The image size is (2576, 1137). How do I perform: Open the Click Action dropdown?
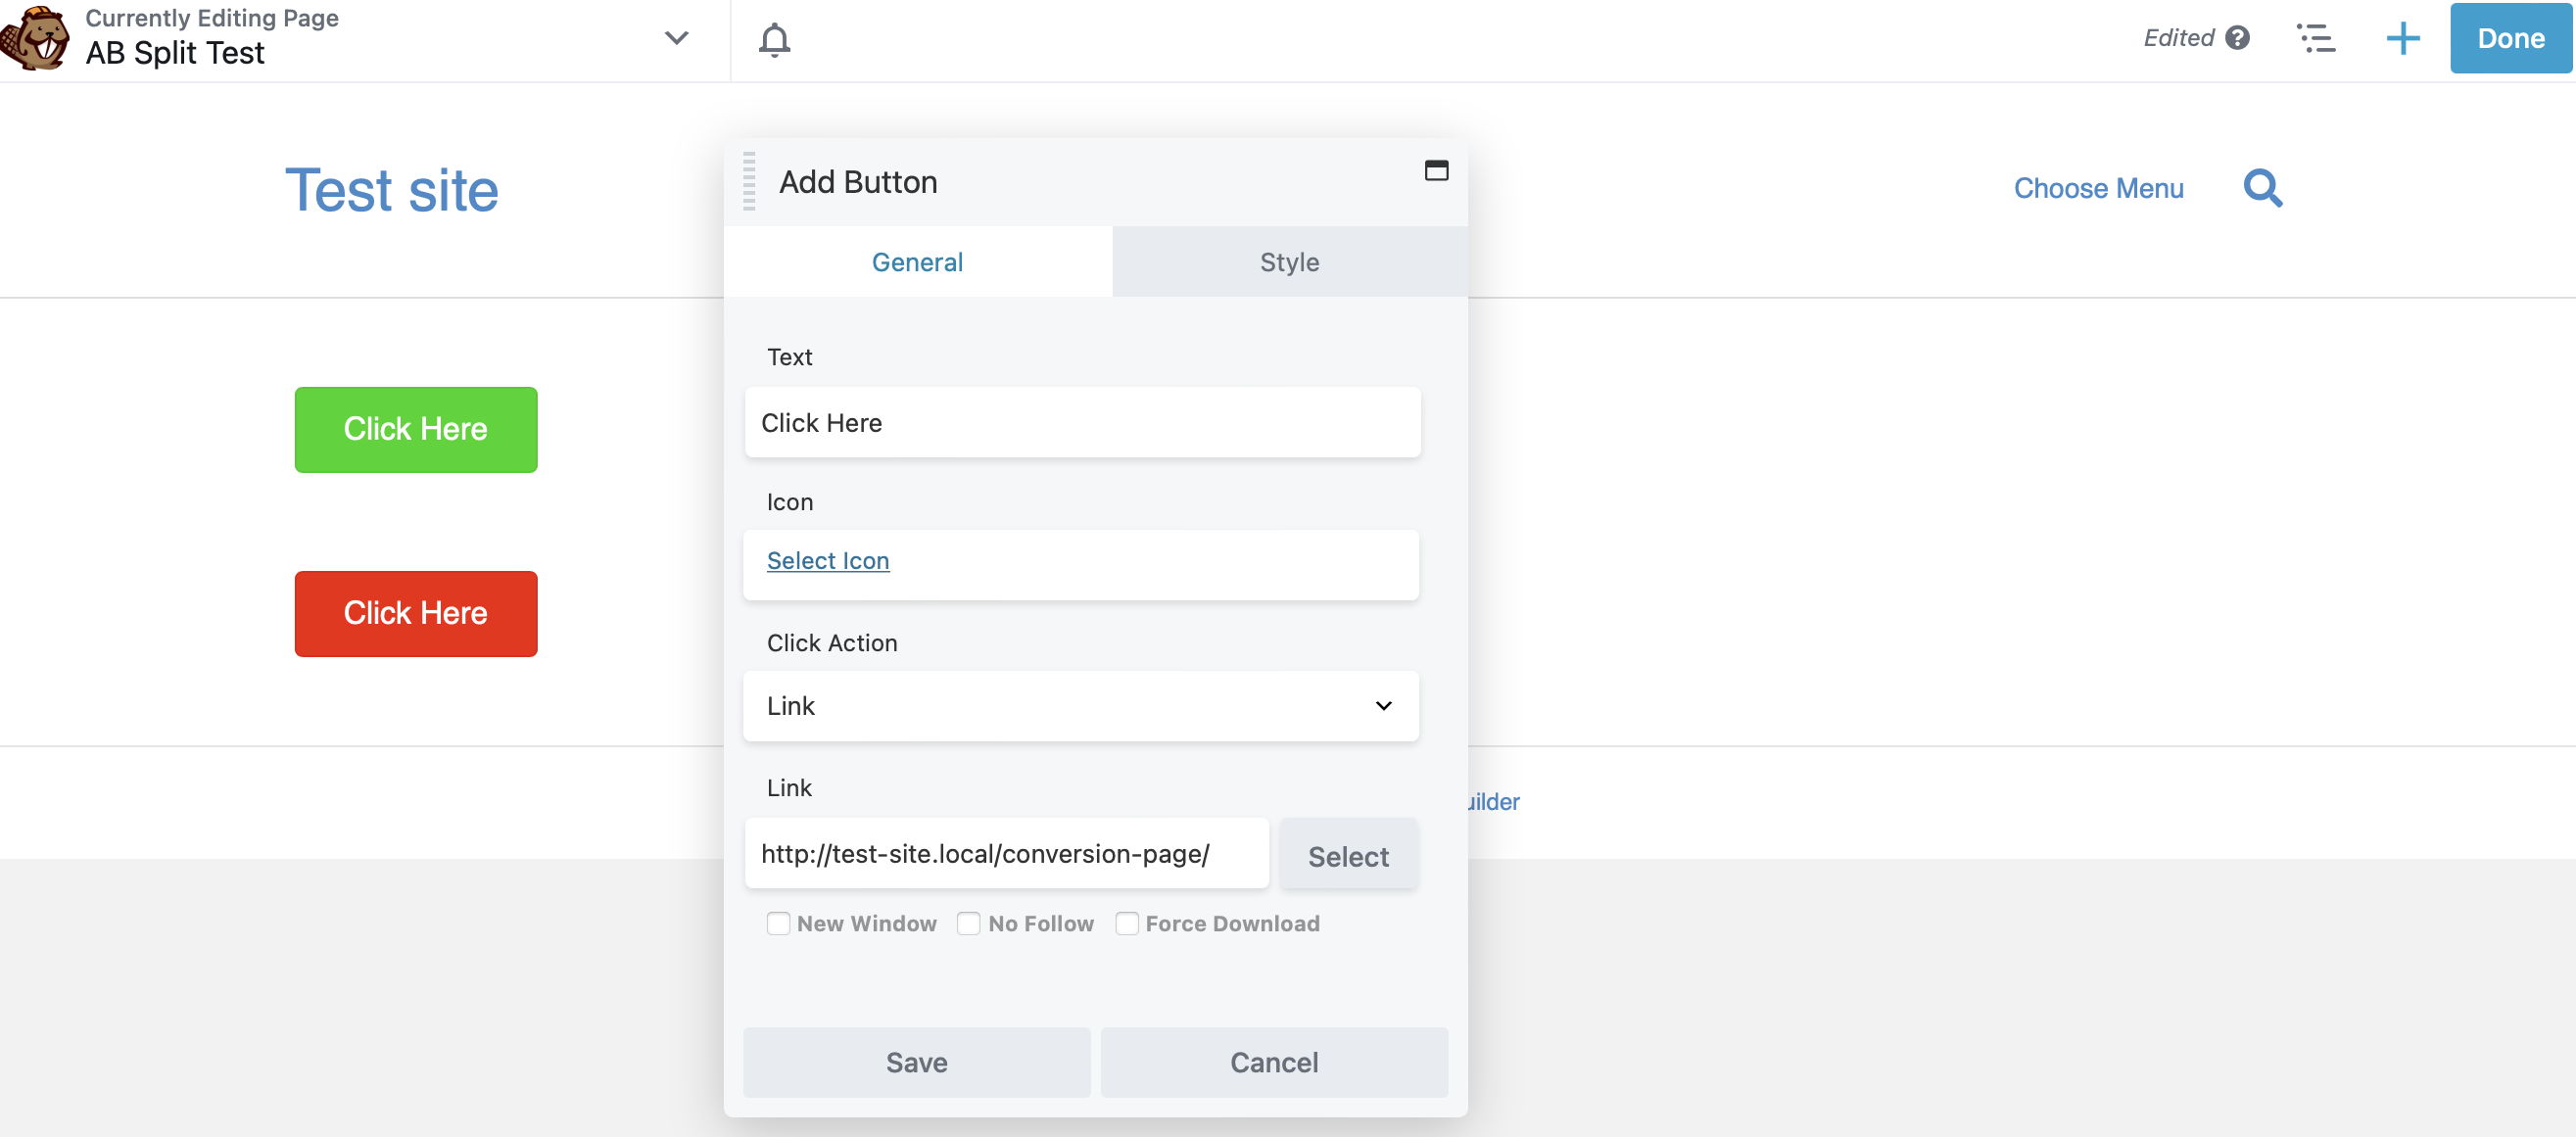pos(1081,706)
